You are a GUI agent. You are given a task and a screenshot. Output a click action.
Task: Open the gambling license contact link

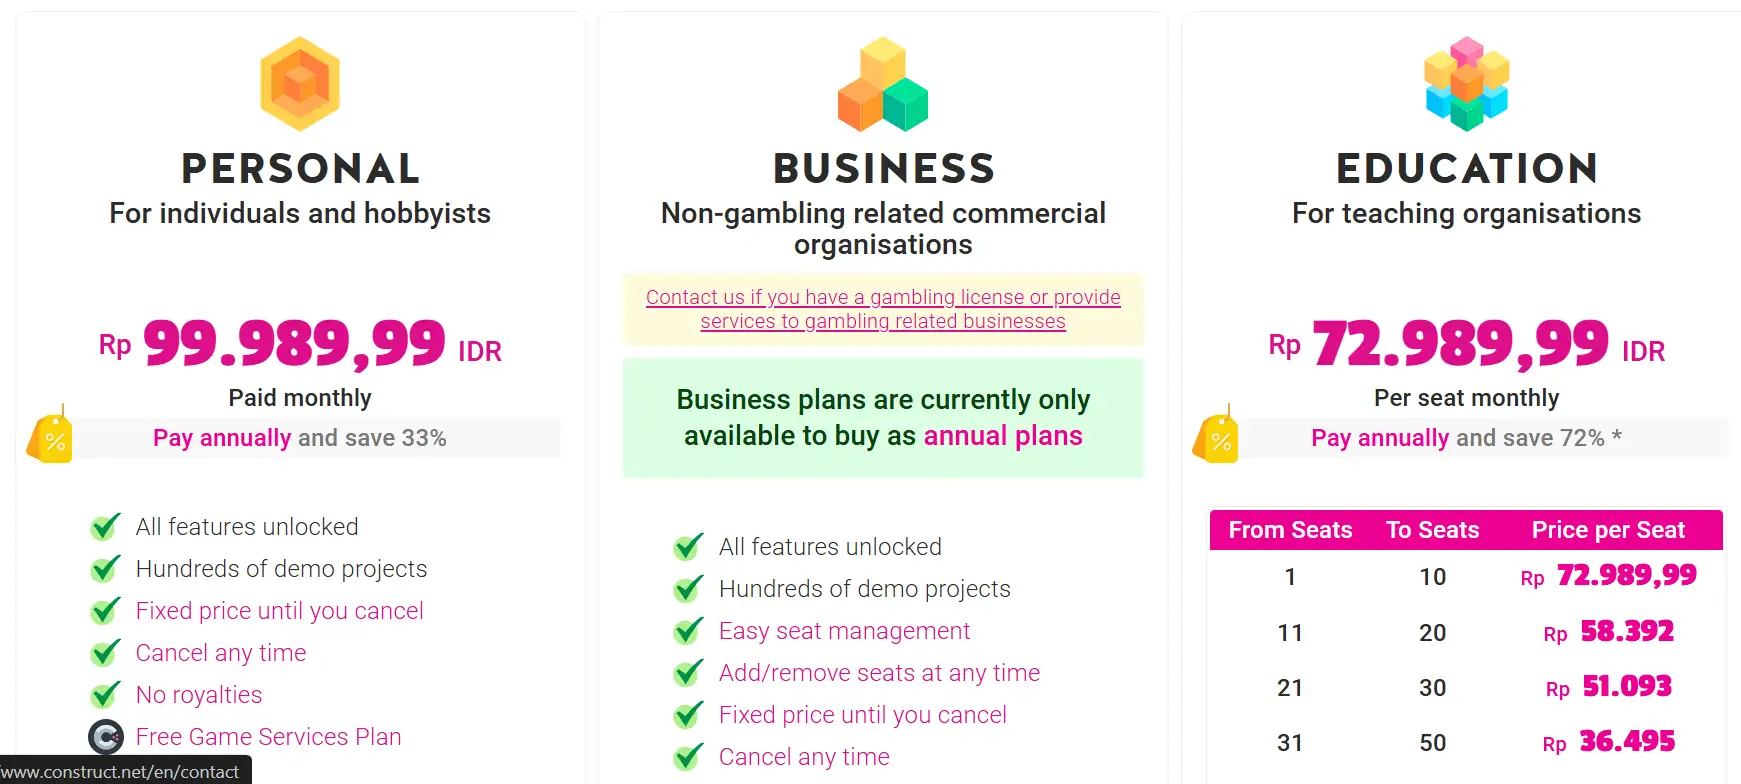[x=883, y=309]
